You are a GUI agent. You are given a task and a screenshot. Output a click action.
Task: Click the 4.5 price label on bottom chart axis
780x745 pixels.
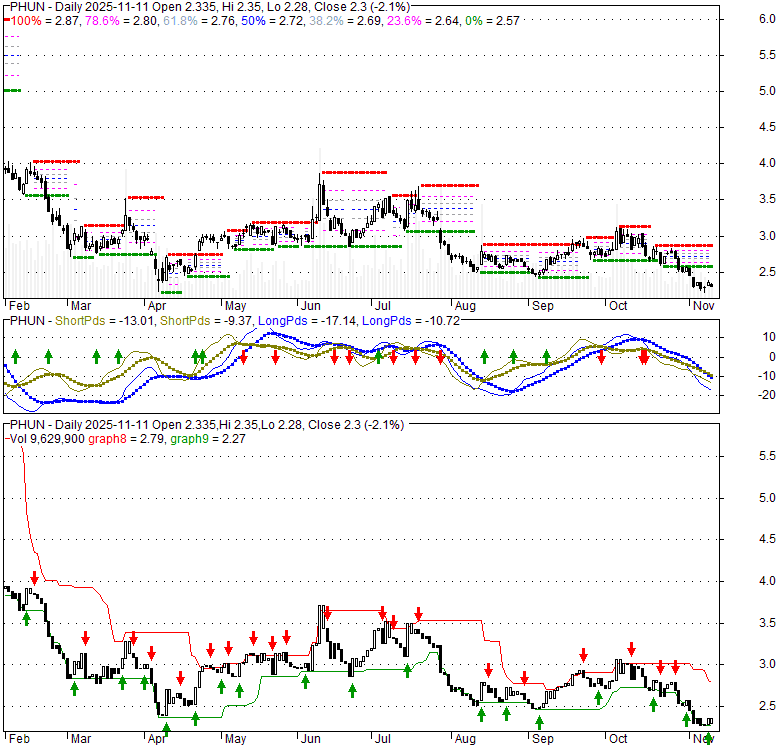(x=767, y=539)
